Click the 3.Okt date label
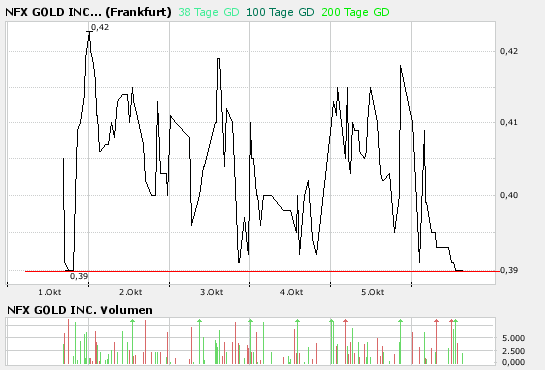 pos(211,292)
